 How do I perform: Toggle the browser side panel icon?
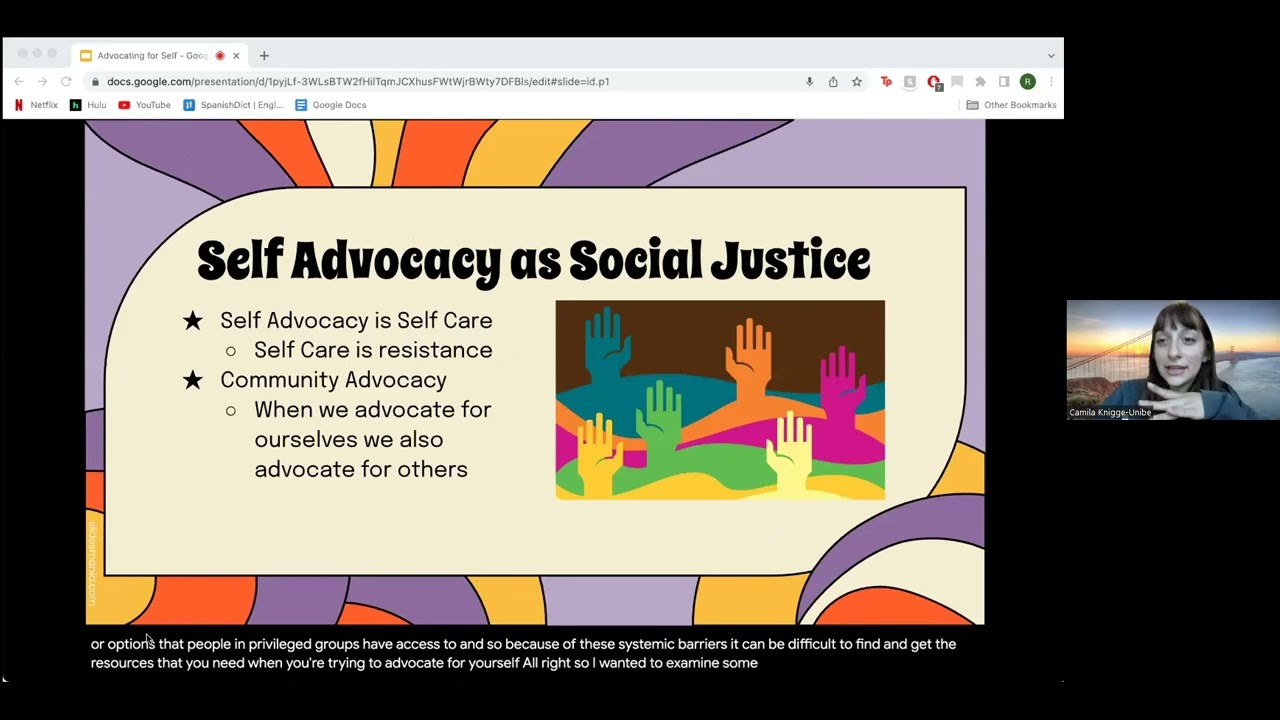pyautogui.click(x=1004, y=82)
